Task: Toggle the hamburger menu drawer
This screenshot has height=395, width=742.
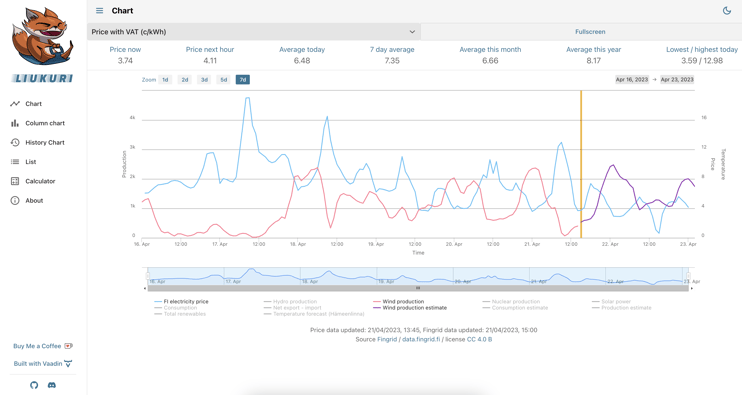Action: pyautogui.click(x=99, y=10)
